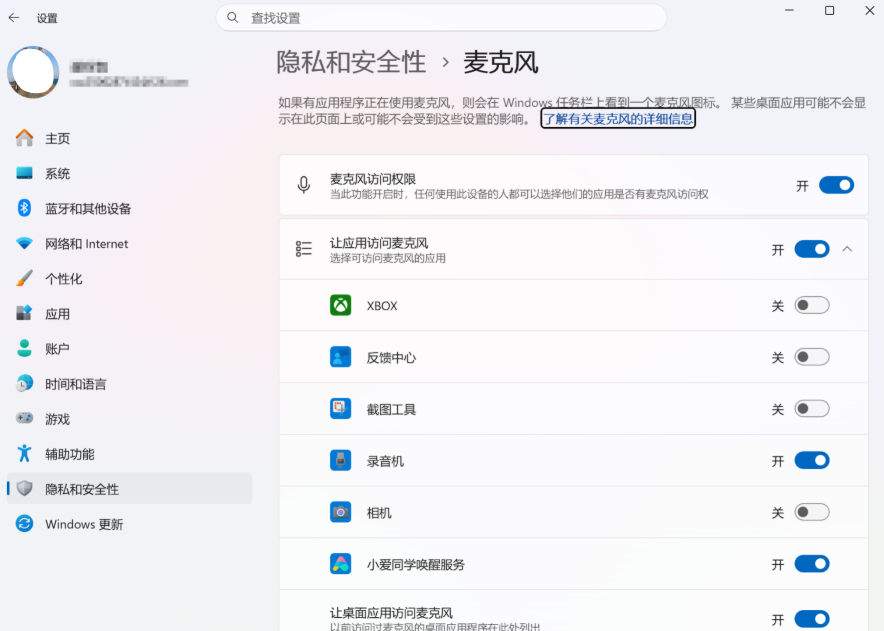Go to 系统 settings
This screenshot has width=884, height=631.
tap(129, 173)
